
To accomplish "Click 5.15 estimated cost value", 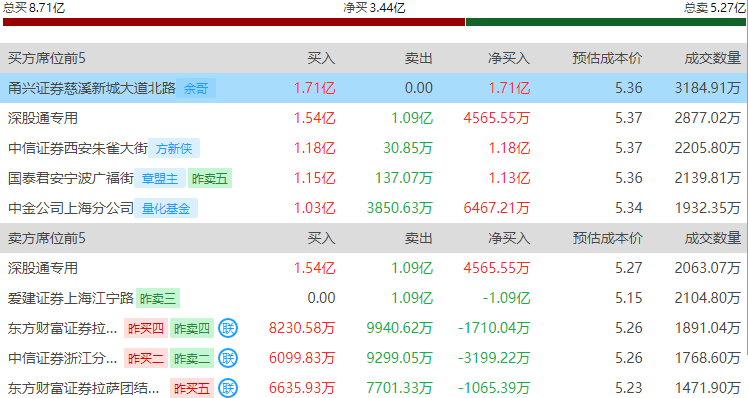I will [628, 299].
